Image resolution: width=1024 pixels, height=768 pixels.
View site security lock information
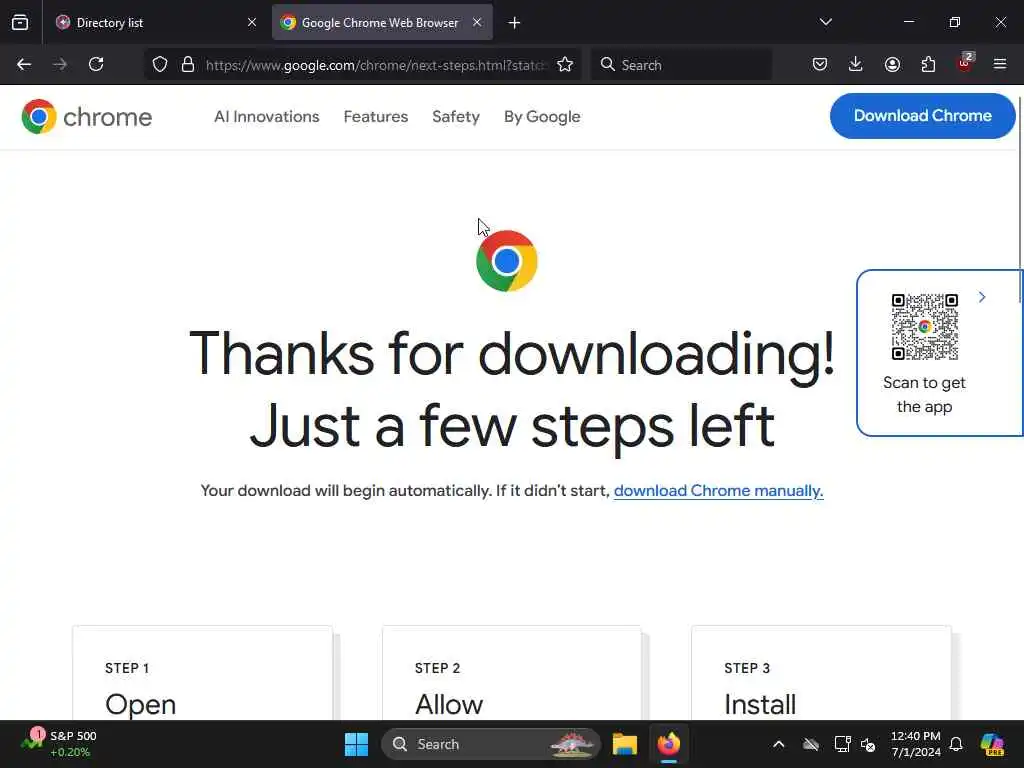coord(188,64)
